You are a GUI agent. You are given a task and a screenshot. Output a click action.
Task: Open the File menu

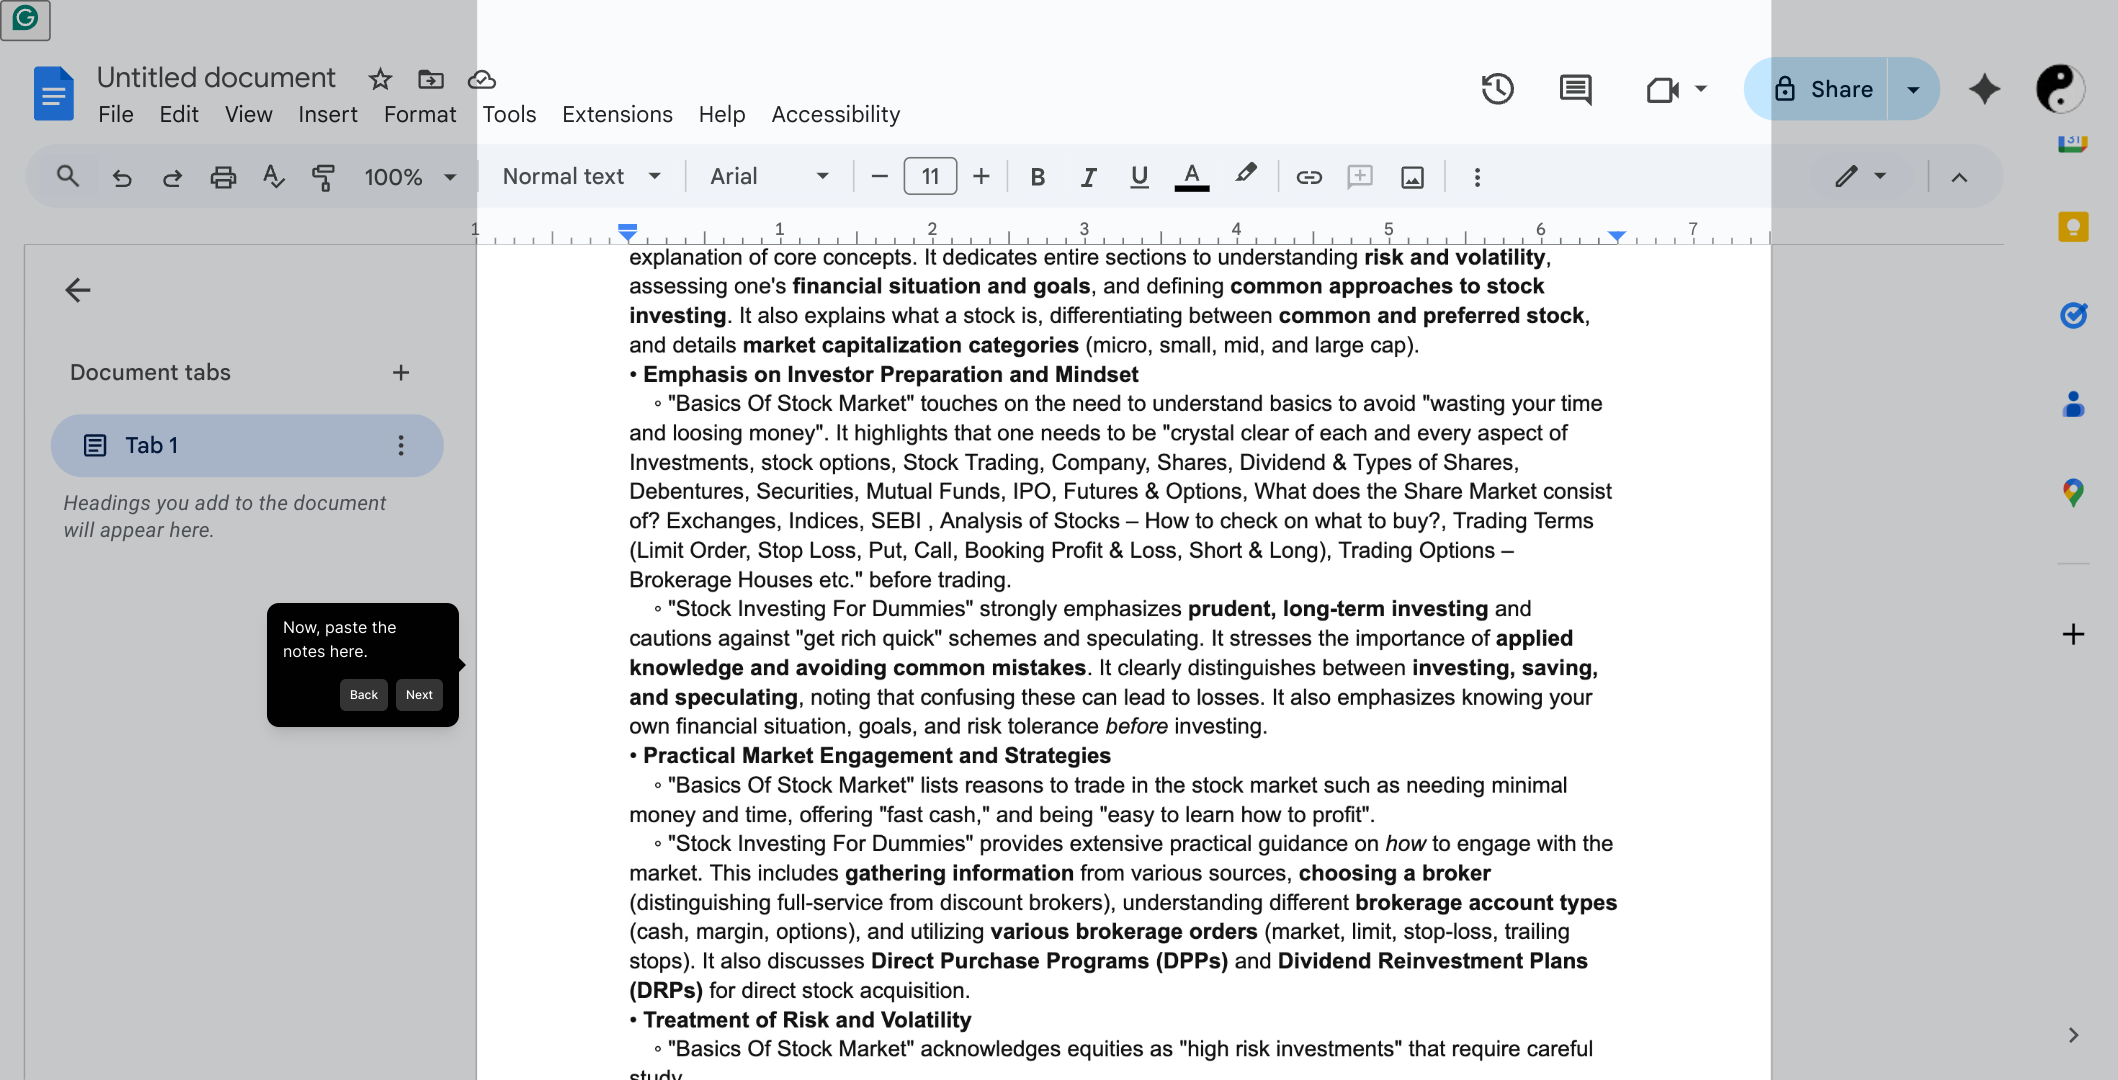point(116,115)
